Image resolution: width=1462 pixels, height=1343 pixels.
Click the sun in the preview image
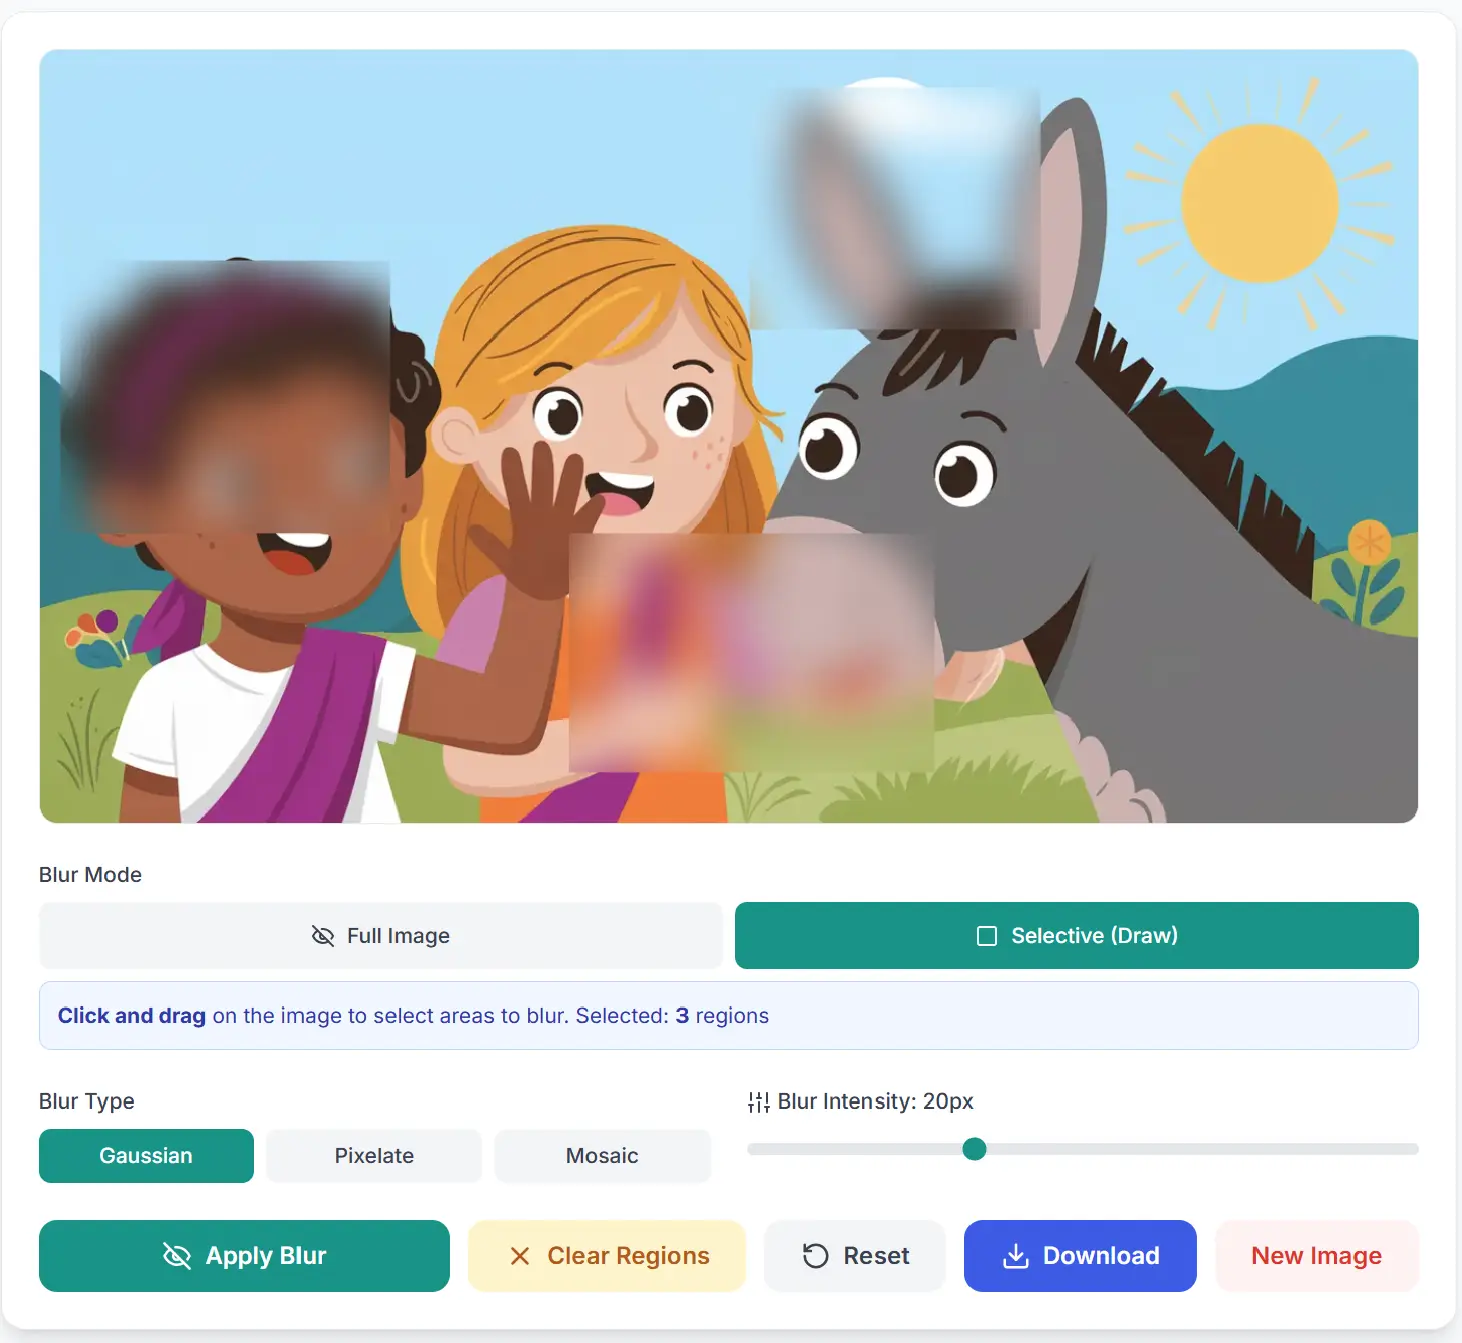1259,203
